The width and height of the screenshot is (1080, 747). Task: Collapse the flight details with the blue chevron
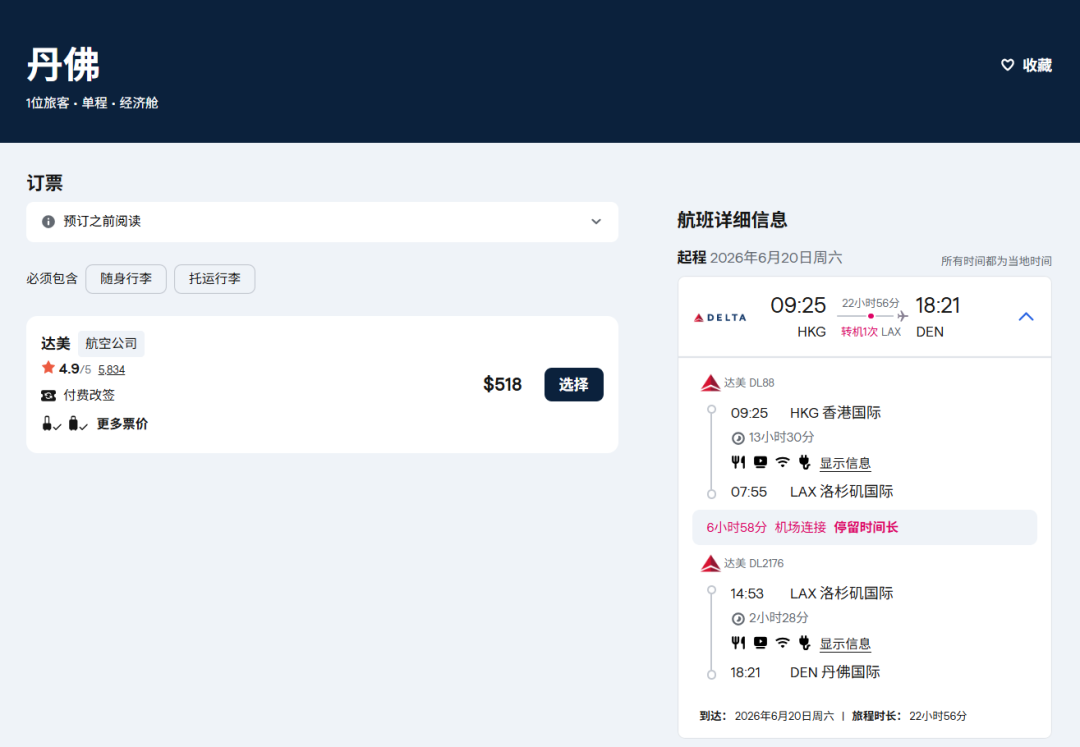[1025, 317]
